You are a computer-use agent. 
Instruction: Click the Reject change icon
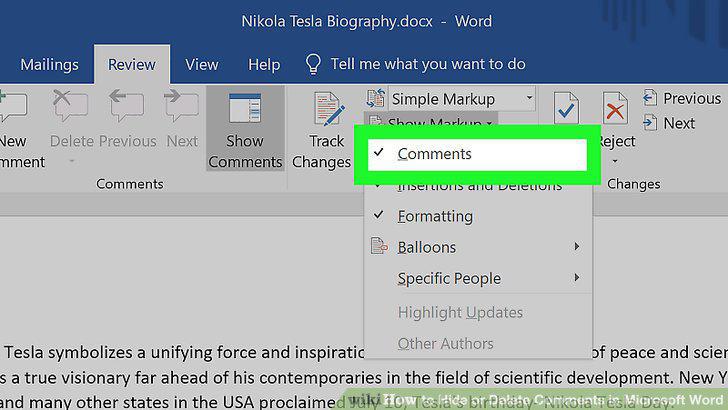coord(615,109)
